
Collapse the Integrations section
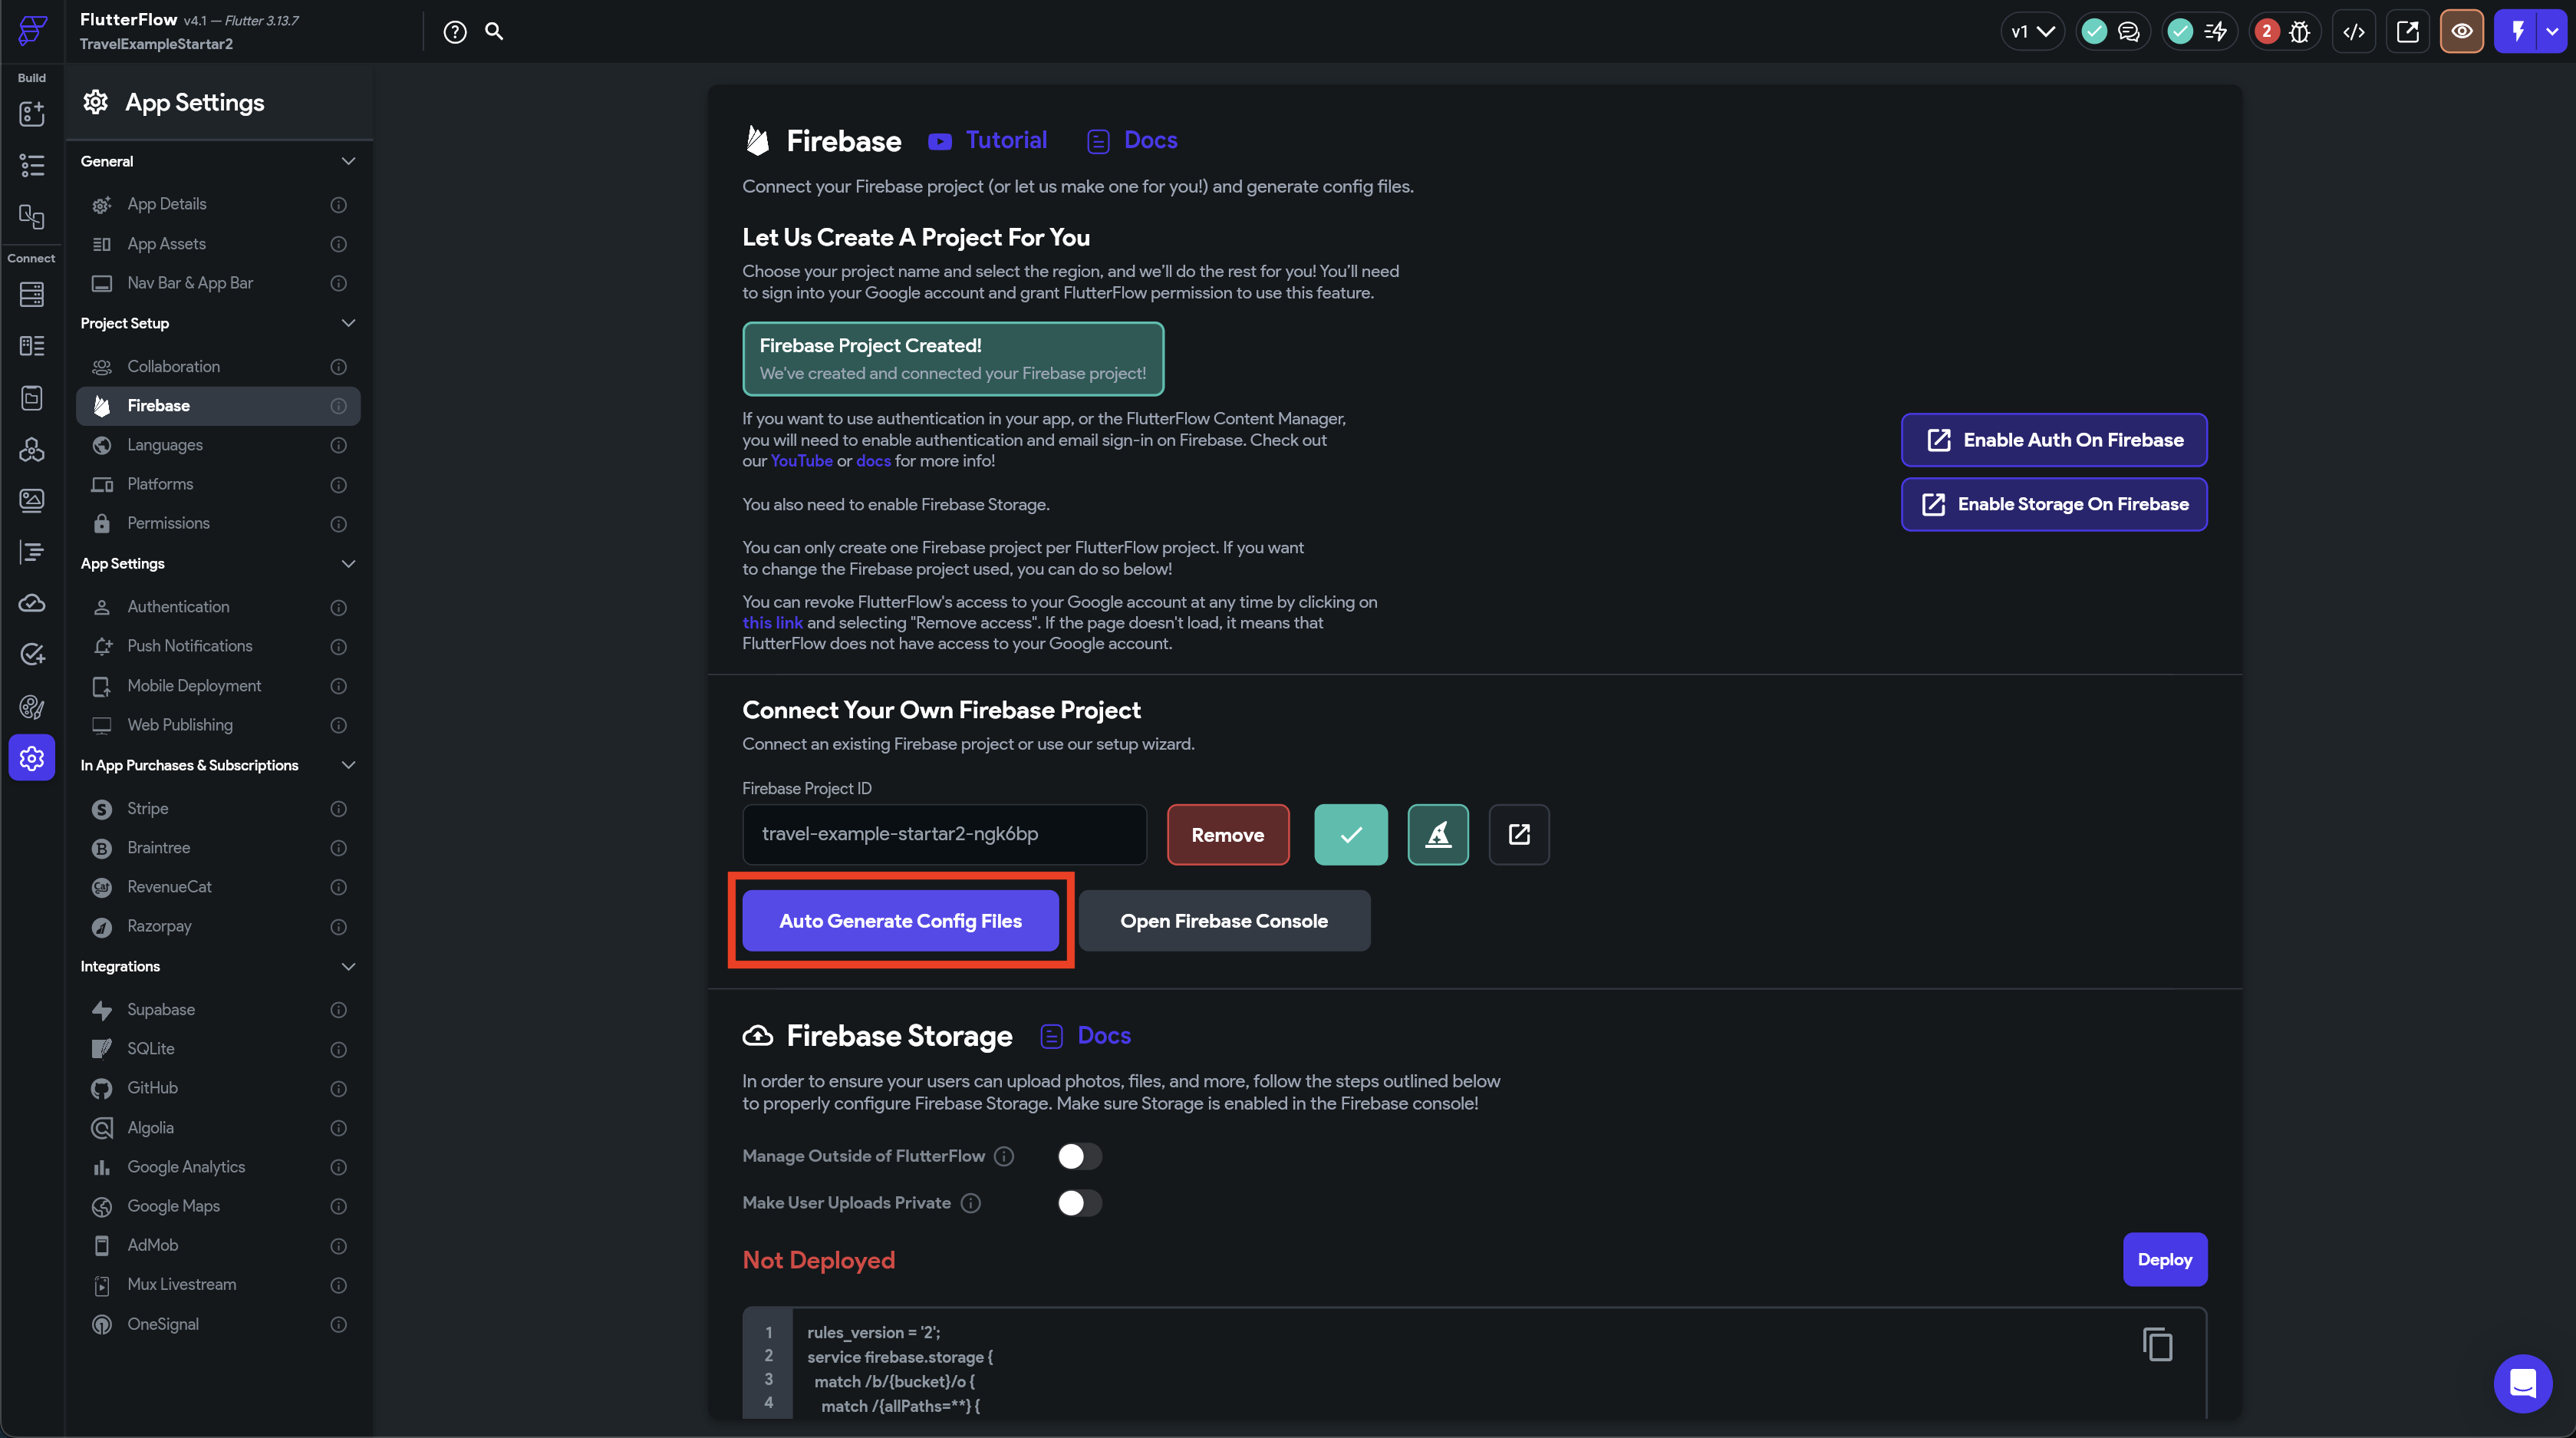(348, 966)
